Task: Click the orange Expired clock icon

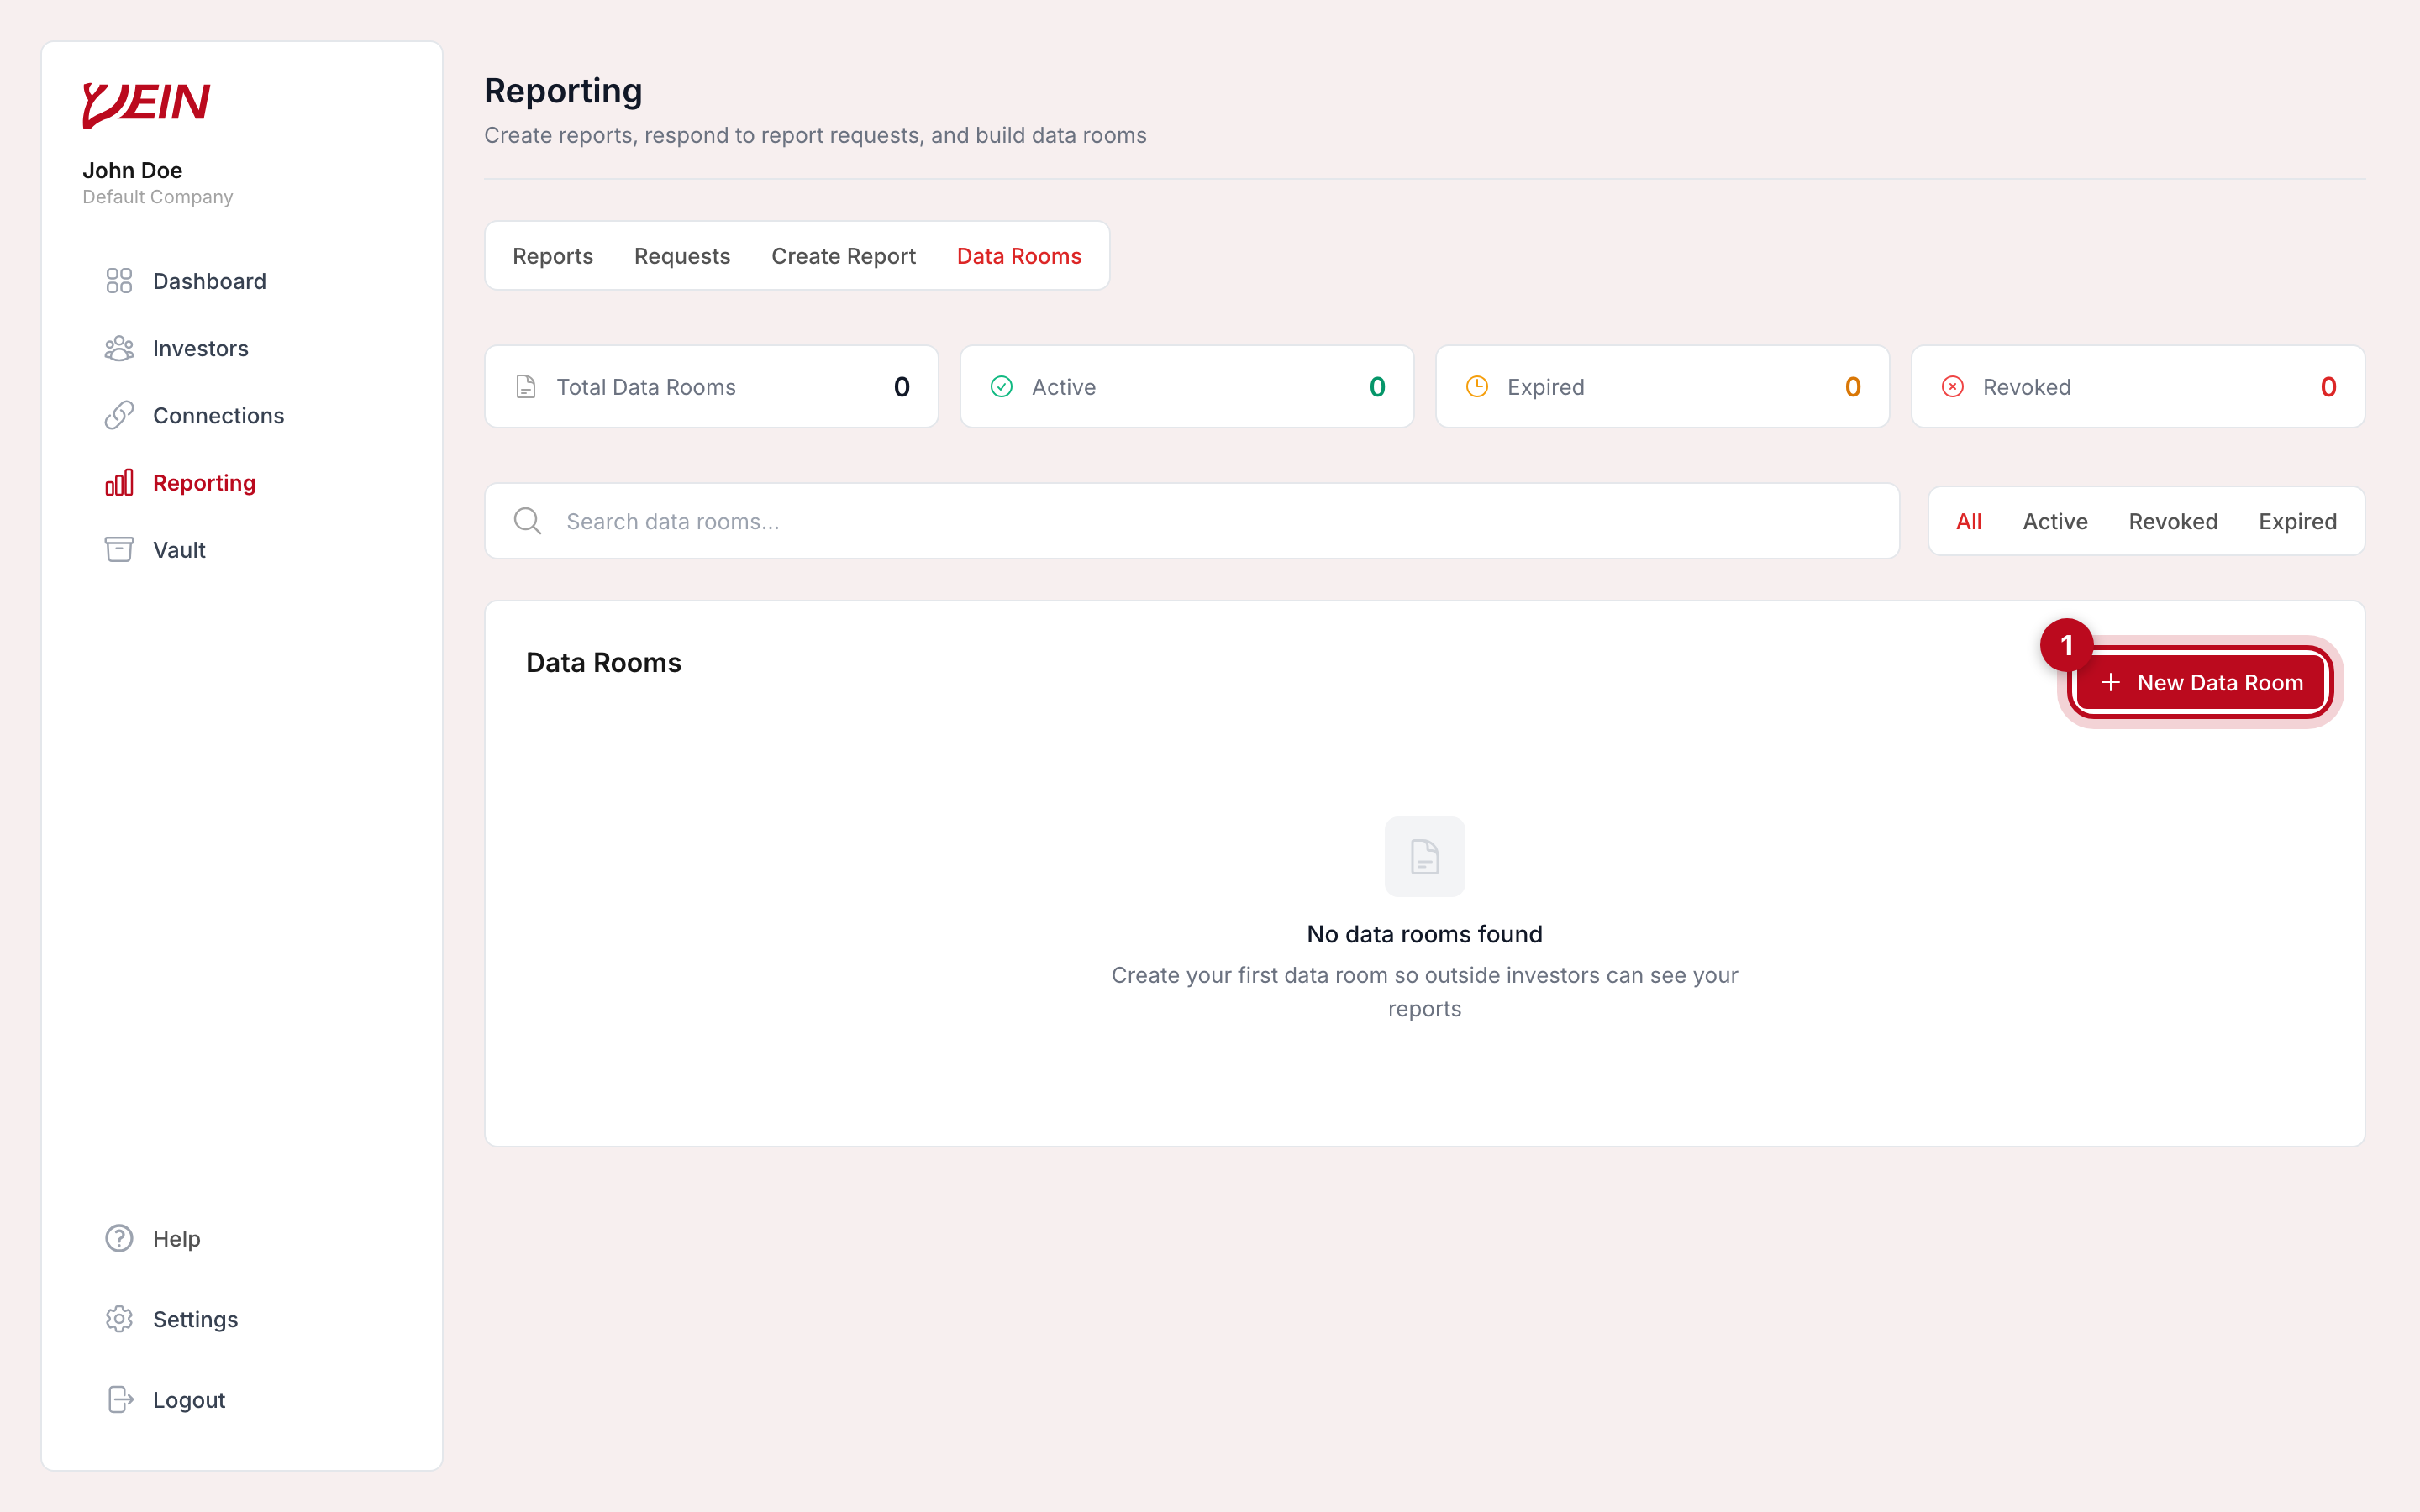Action: (1477, 387)
